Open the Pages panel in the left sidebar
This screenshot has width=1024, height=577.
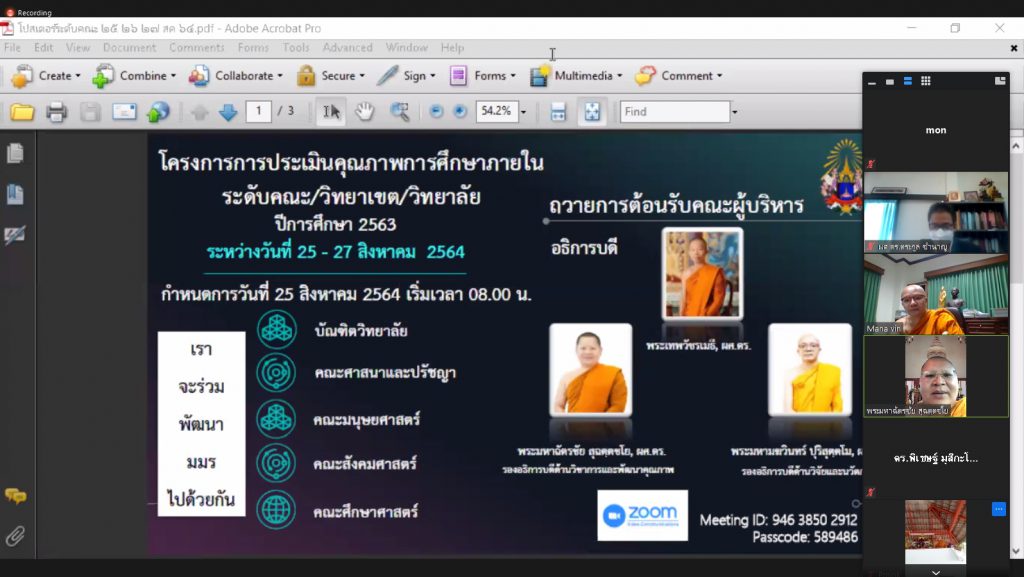tap(15, 153)
